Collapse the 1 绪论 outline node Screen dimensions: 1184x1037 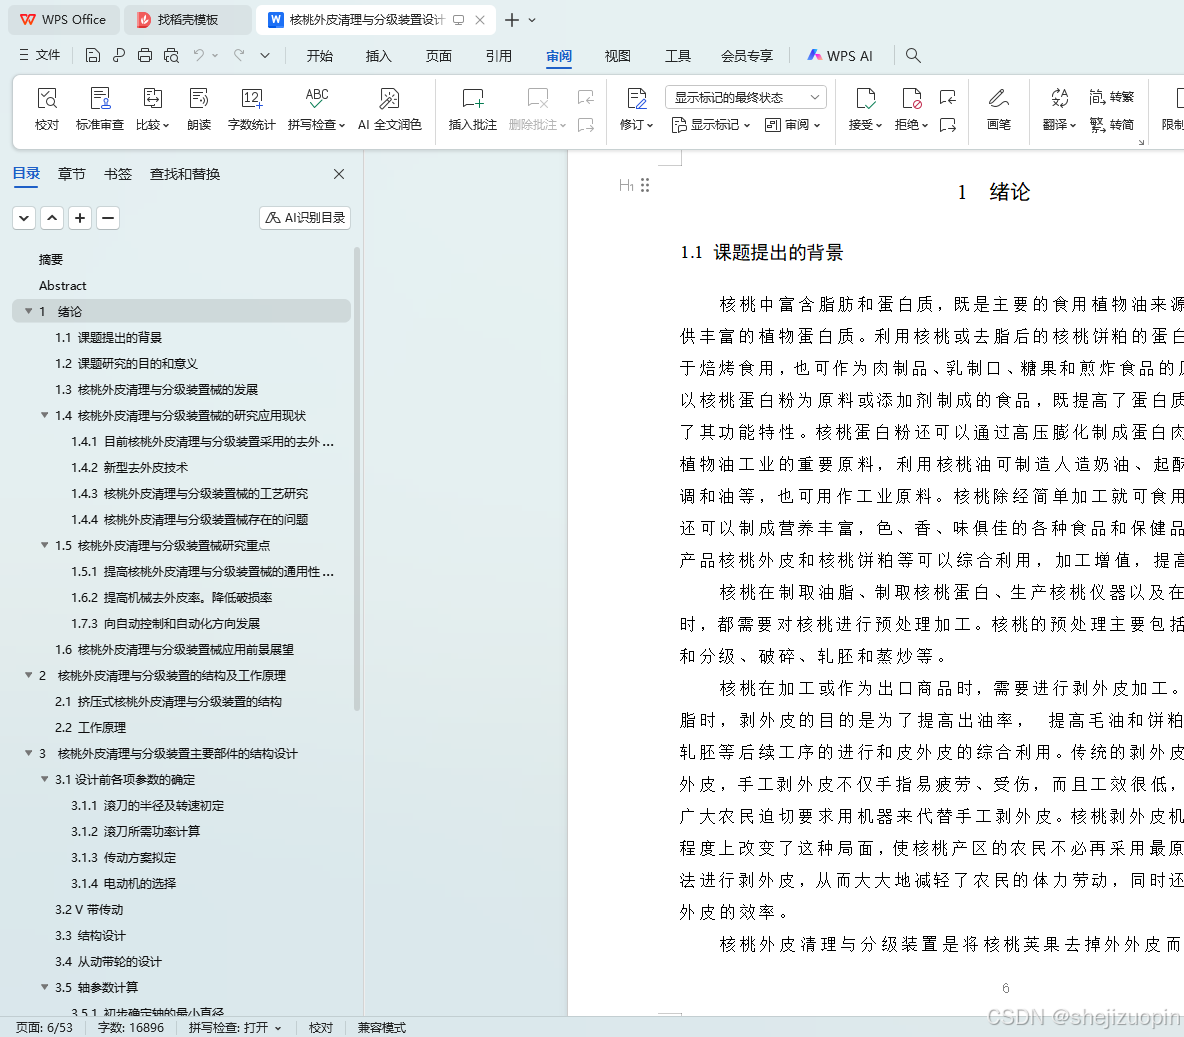coord(29,311)
